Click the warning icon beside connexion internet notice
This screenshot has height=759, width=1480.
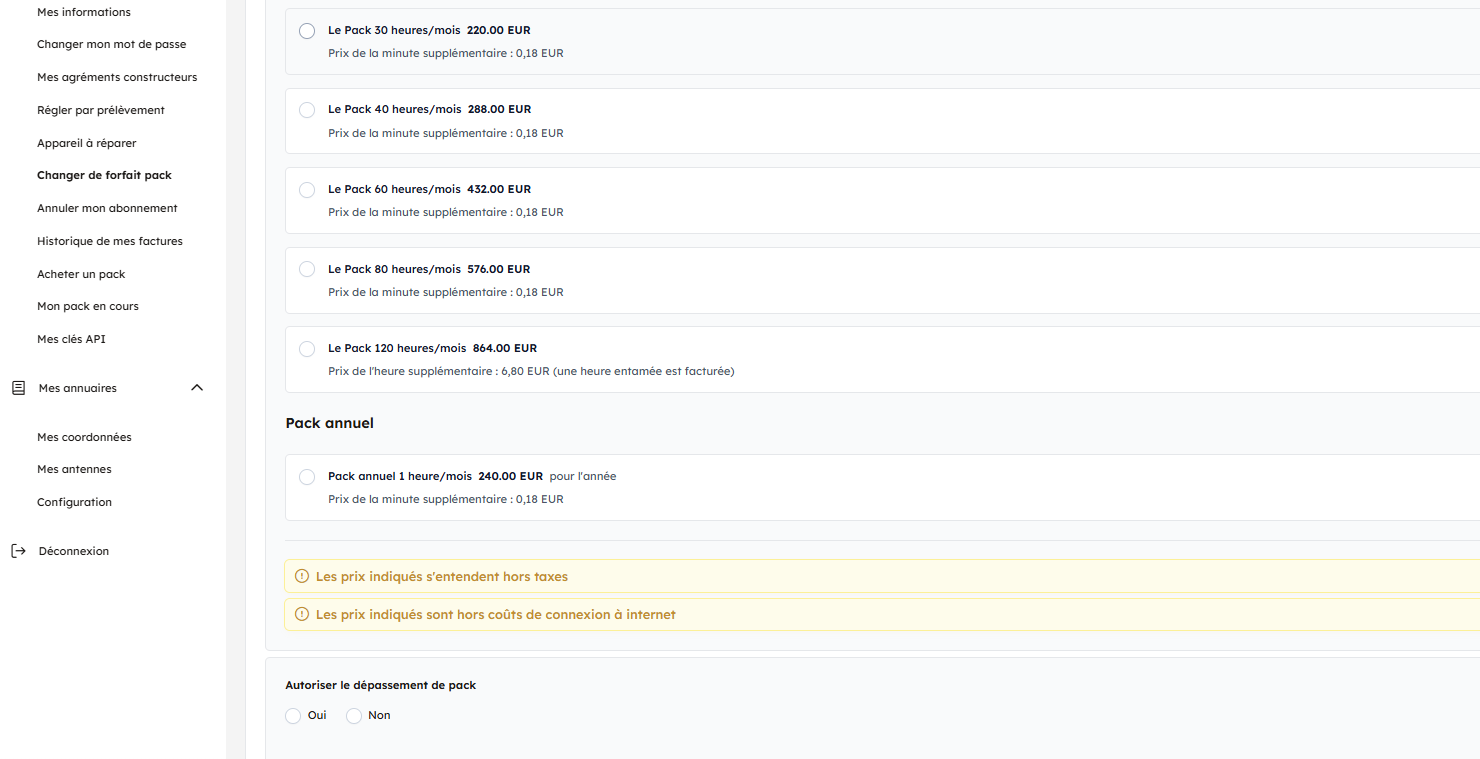tap(302, 614)
